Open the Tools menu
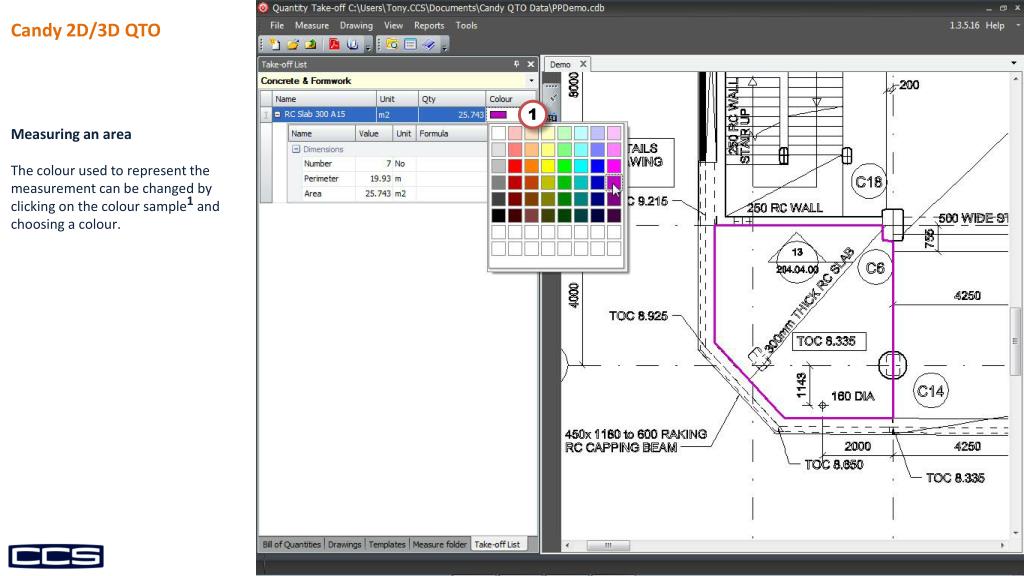1024x576 pixels. 466,25
